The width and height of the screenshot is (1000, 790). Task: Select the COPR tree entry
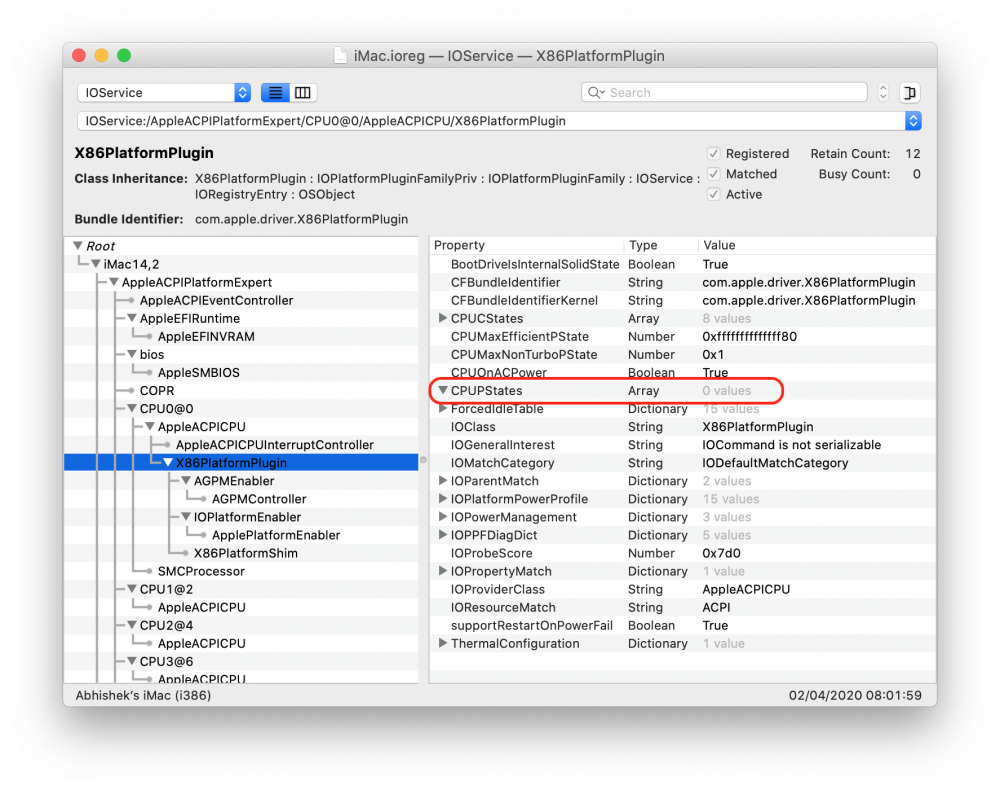(157, 390)
